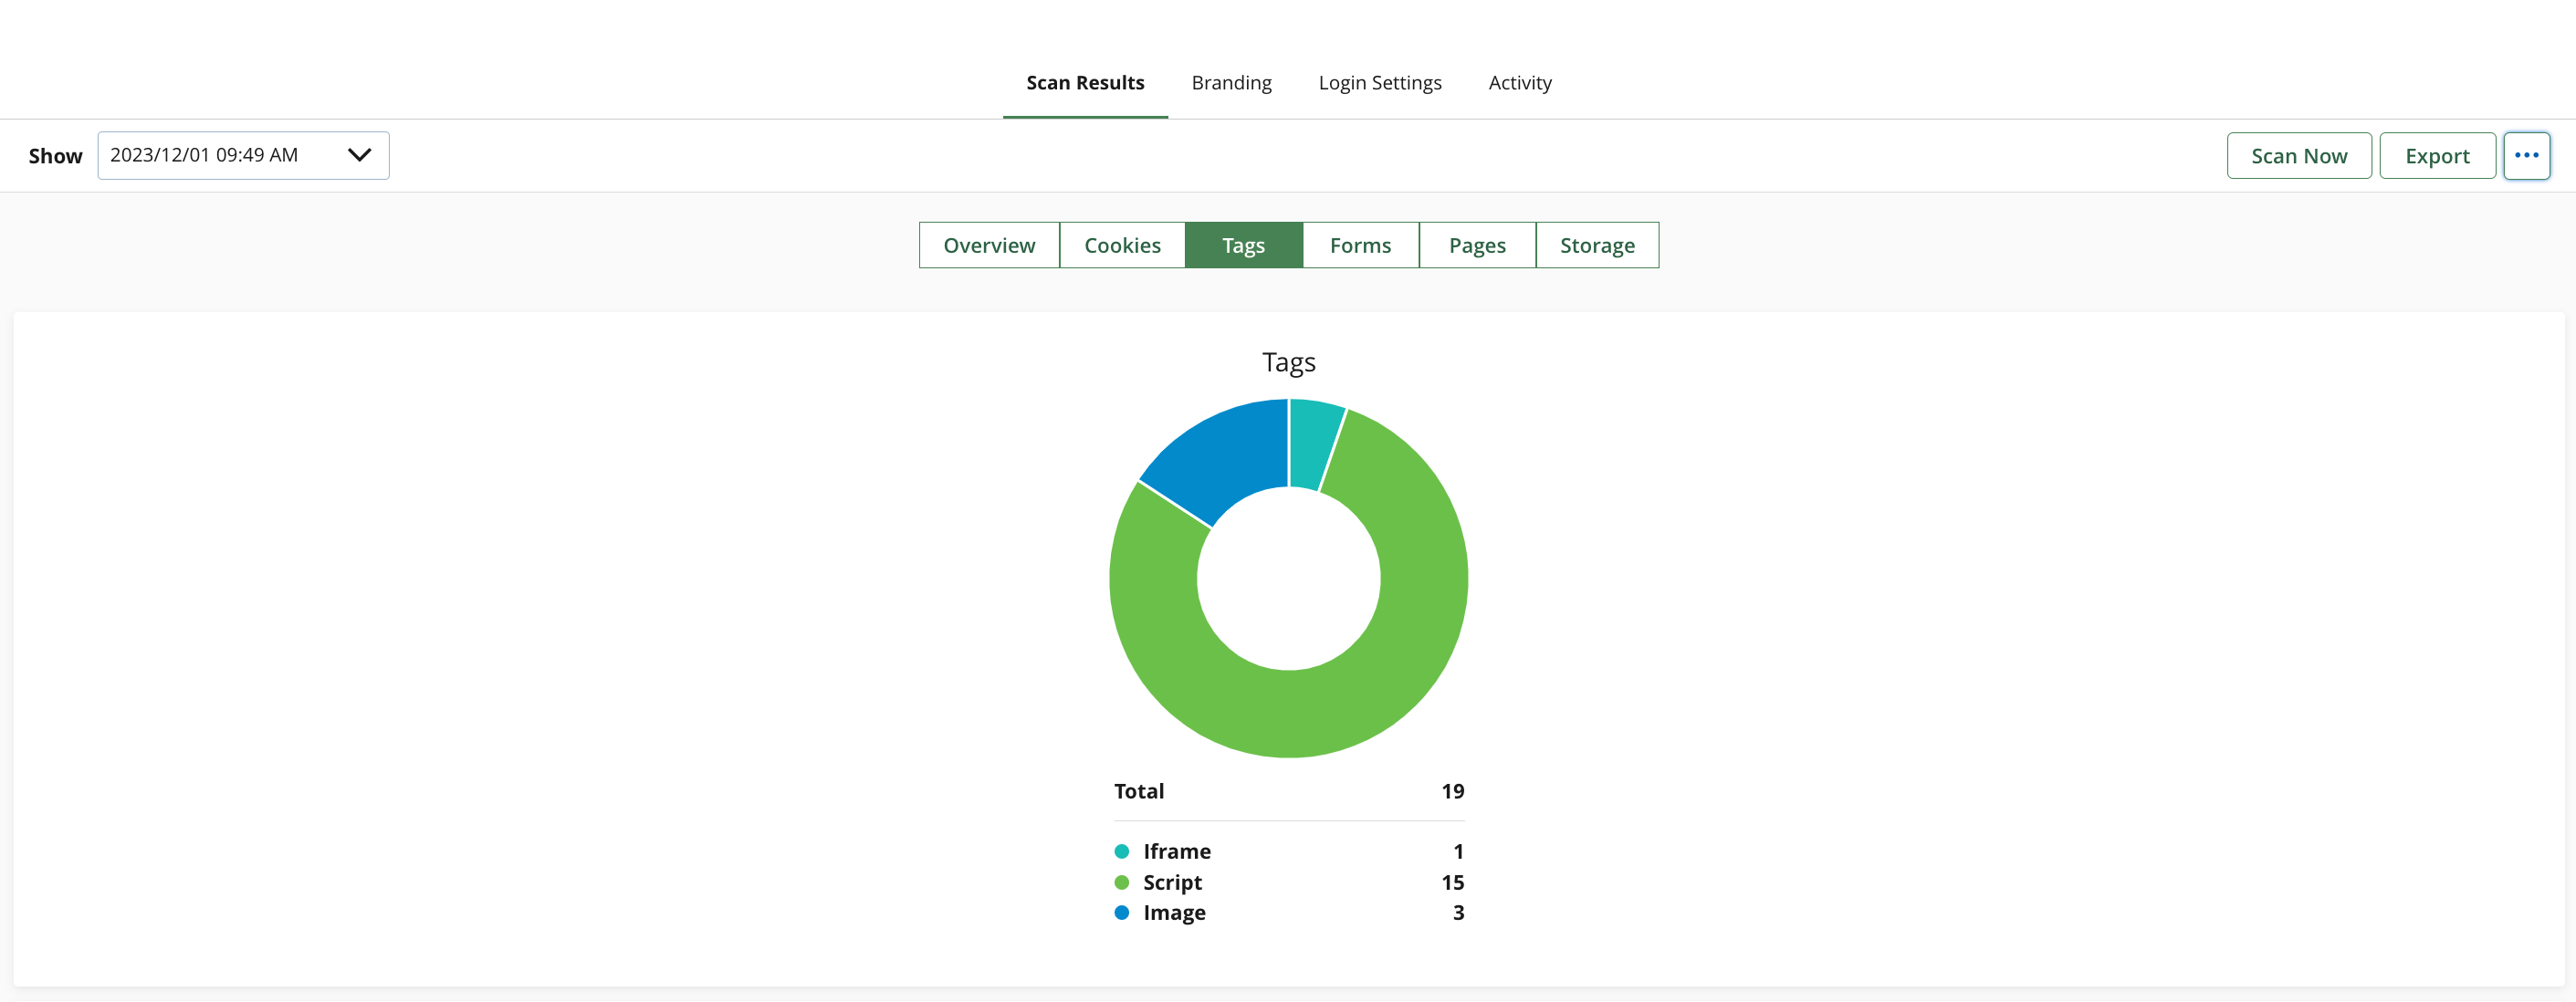Open the Pages results view
2576x1002 pixels.
[x=1476, y=245]
